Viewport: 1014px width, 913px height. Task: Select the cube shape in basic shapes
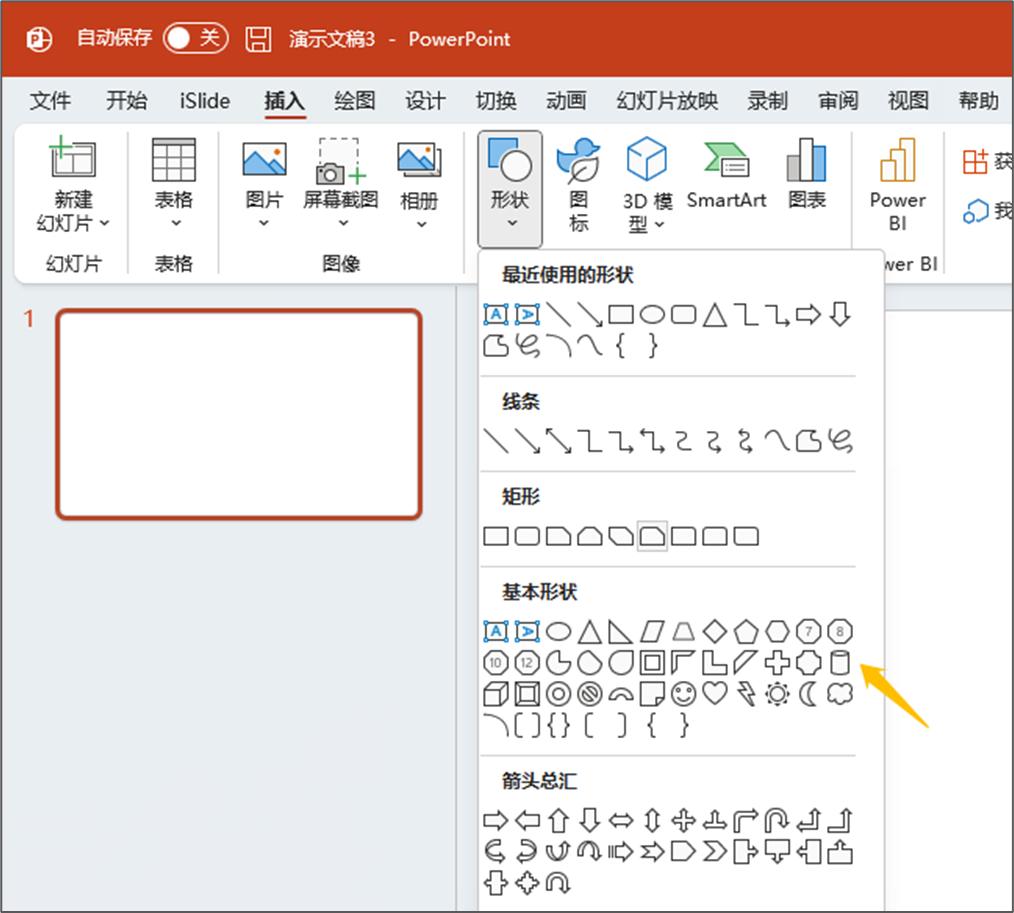coord(495,693)
